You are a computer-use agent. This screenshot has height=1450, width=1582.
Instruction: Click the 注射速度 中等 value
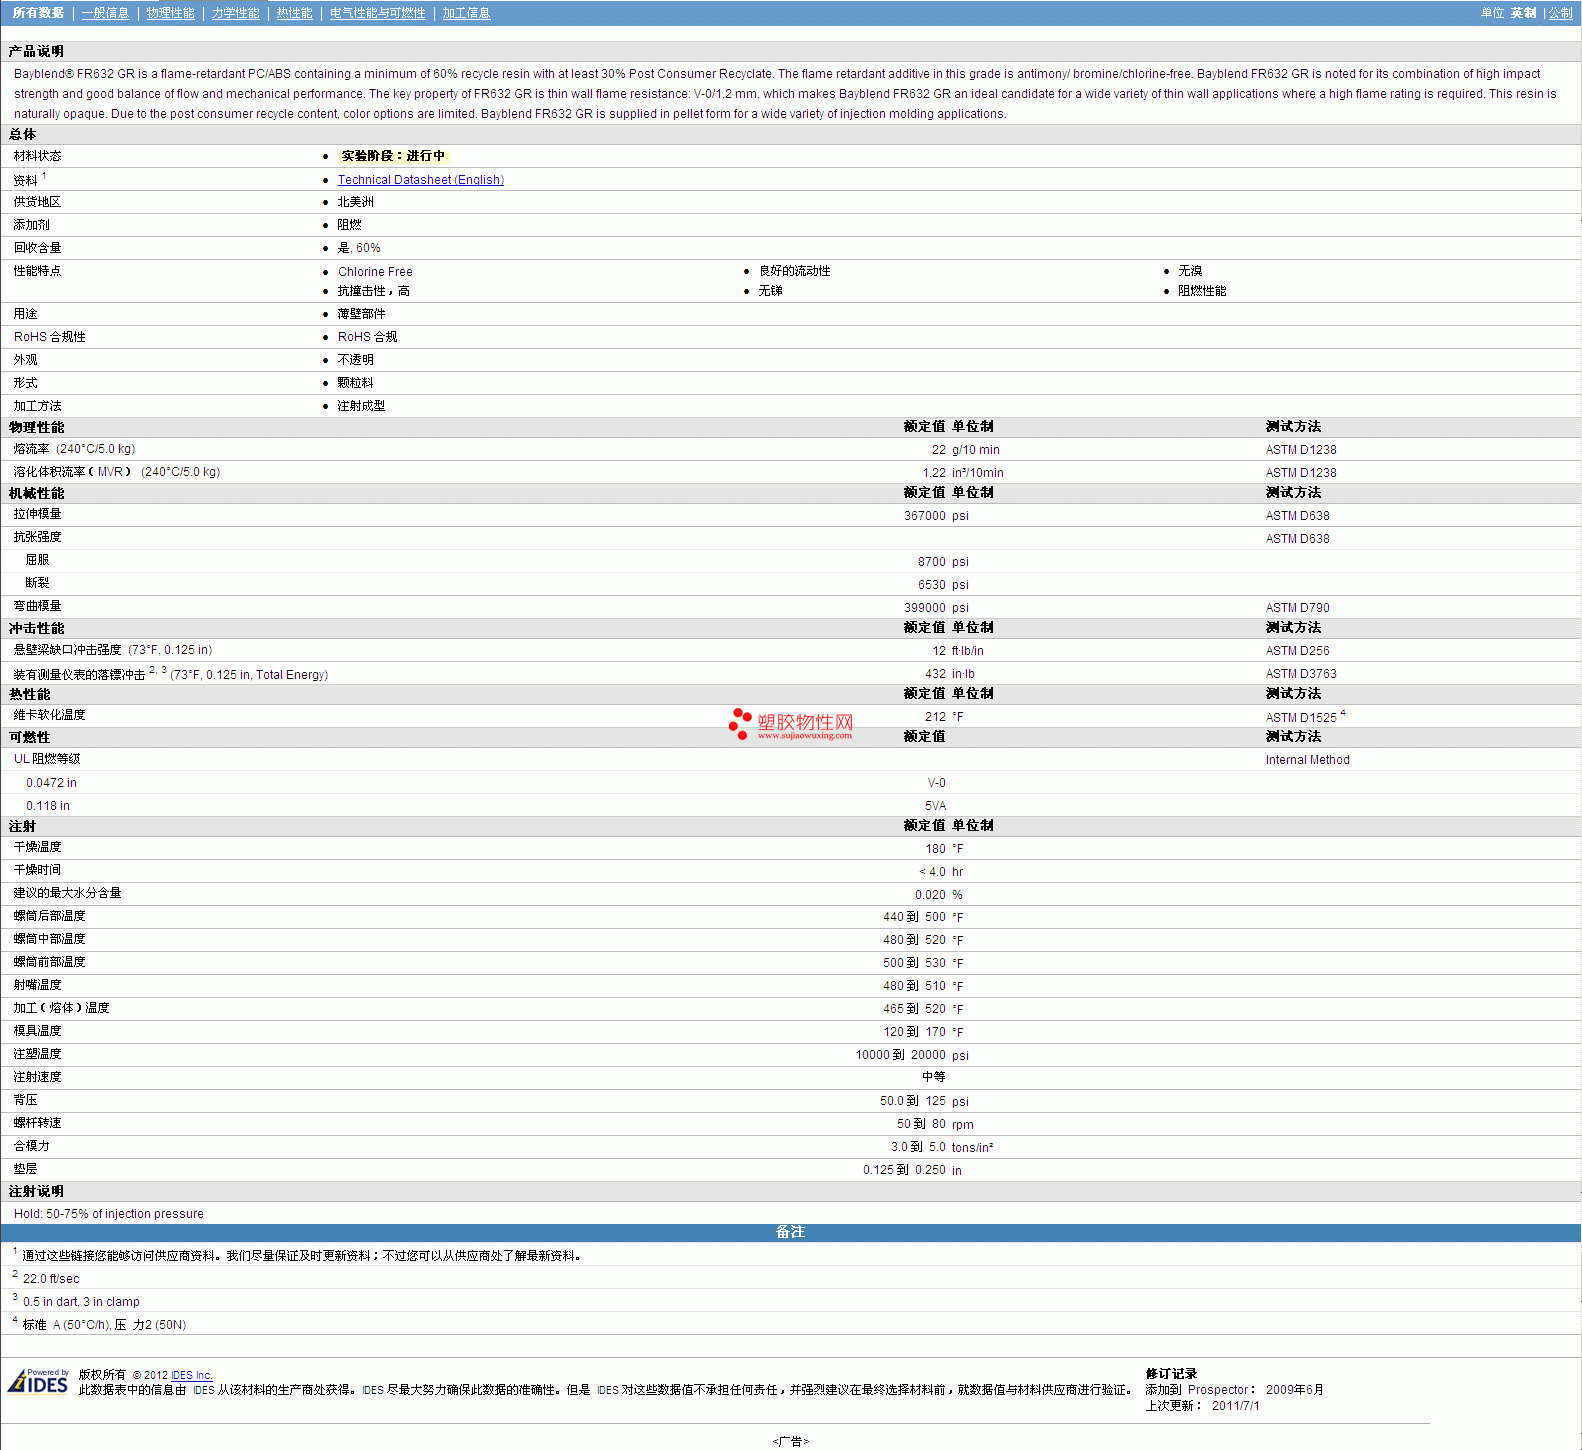point(933,1077)
